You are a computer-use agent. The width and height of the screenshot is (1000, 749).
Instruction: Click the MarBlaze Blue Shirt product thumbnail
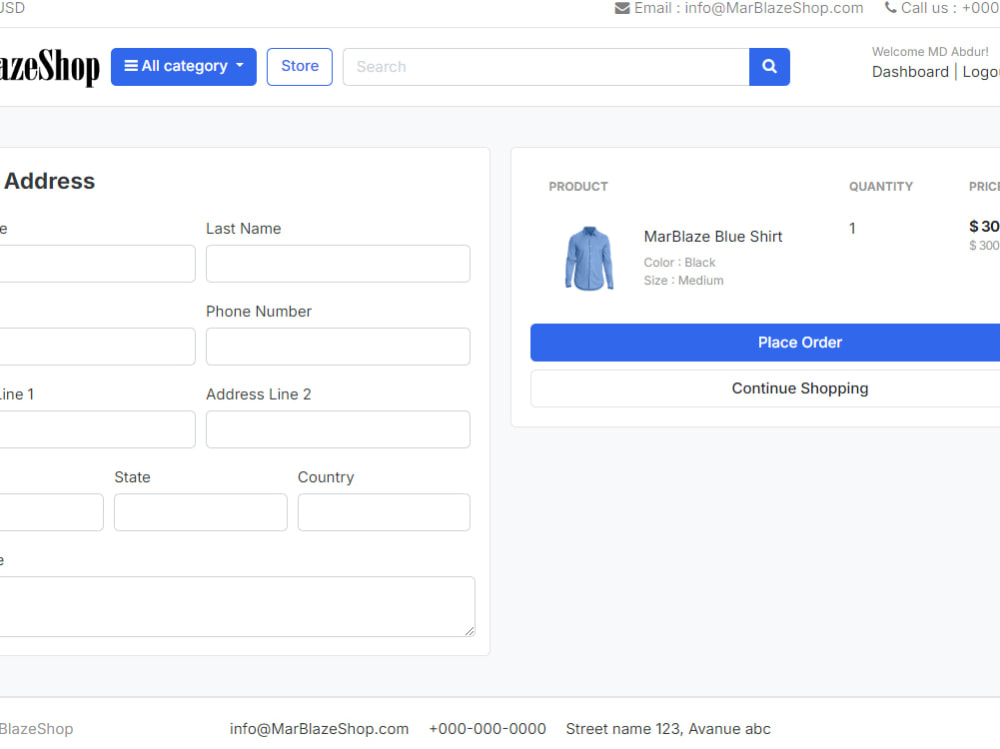coord(589,258)
